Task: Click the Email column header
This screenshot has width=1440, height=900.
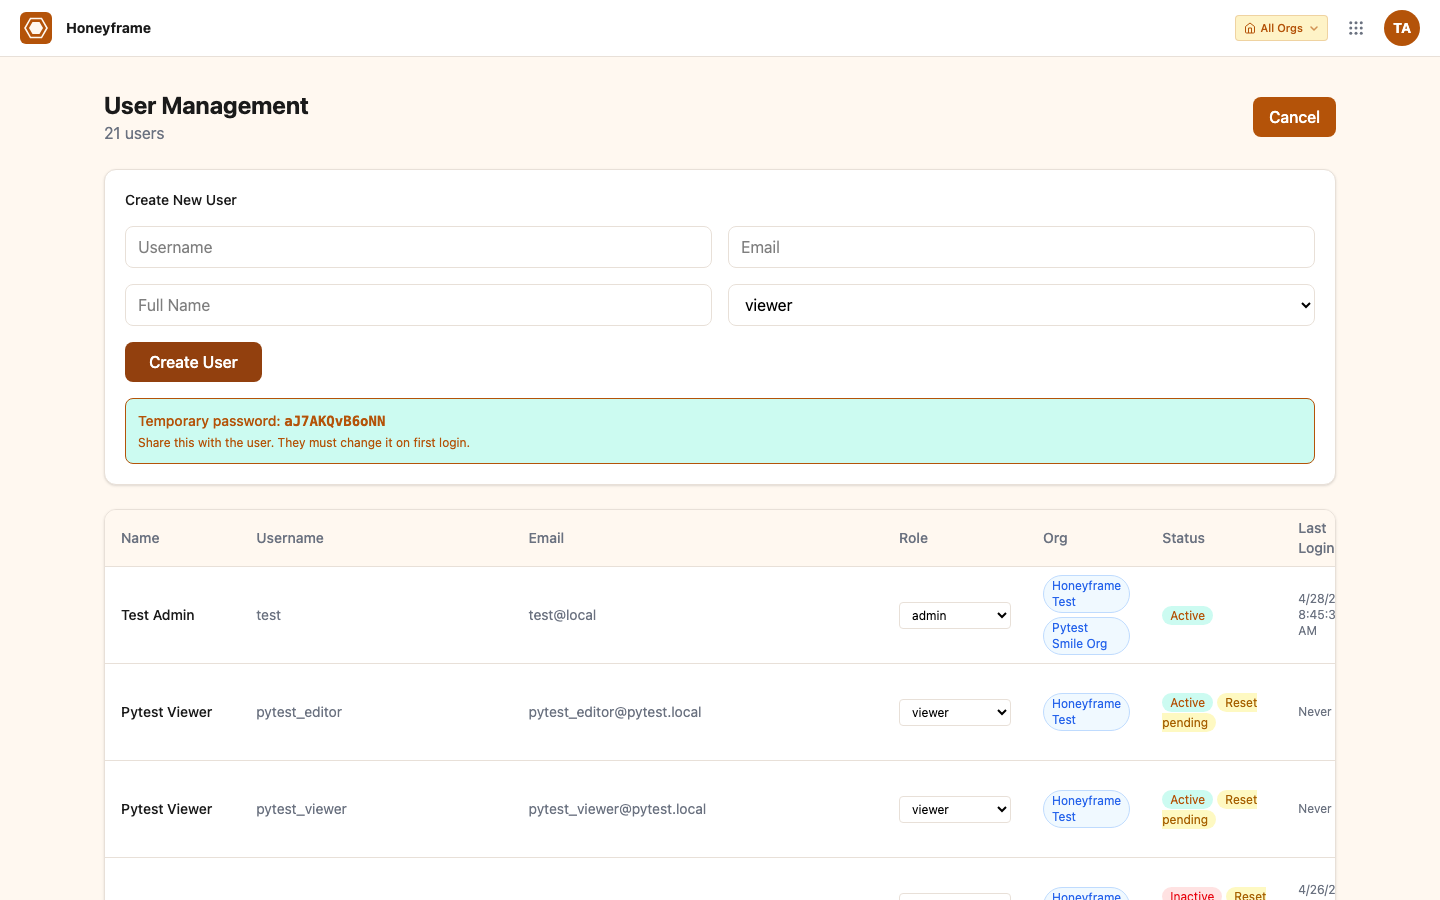Action: 546,538
